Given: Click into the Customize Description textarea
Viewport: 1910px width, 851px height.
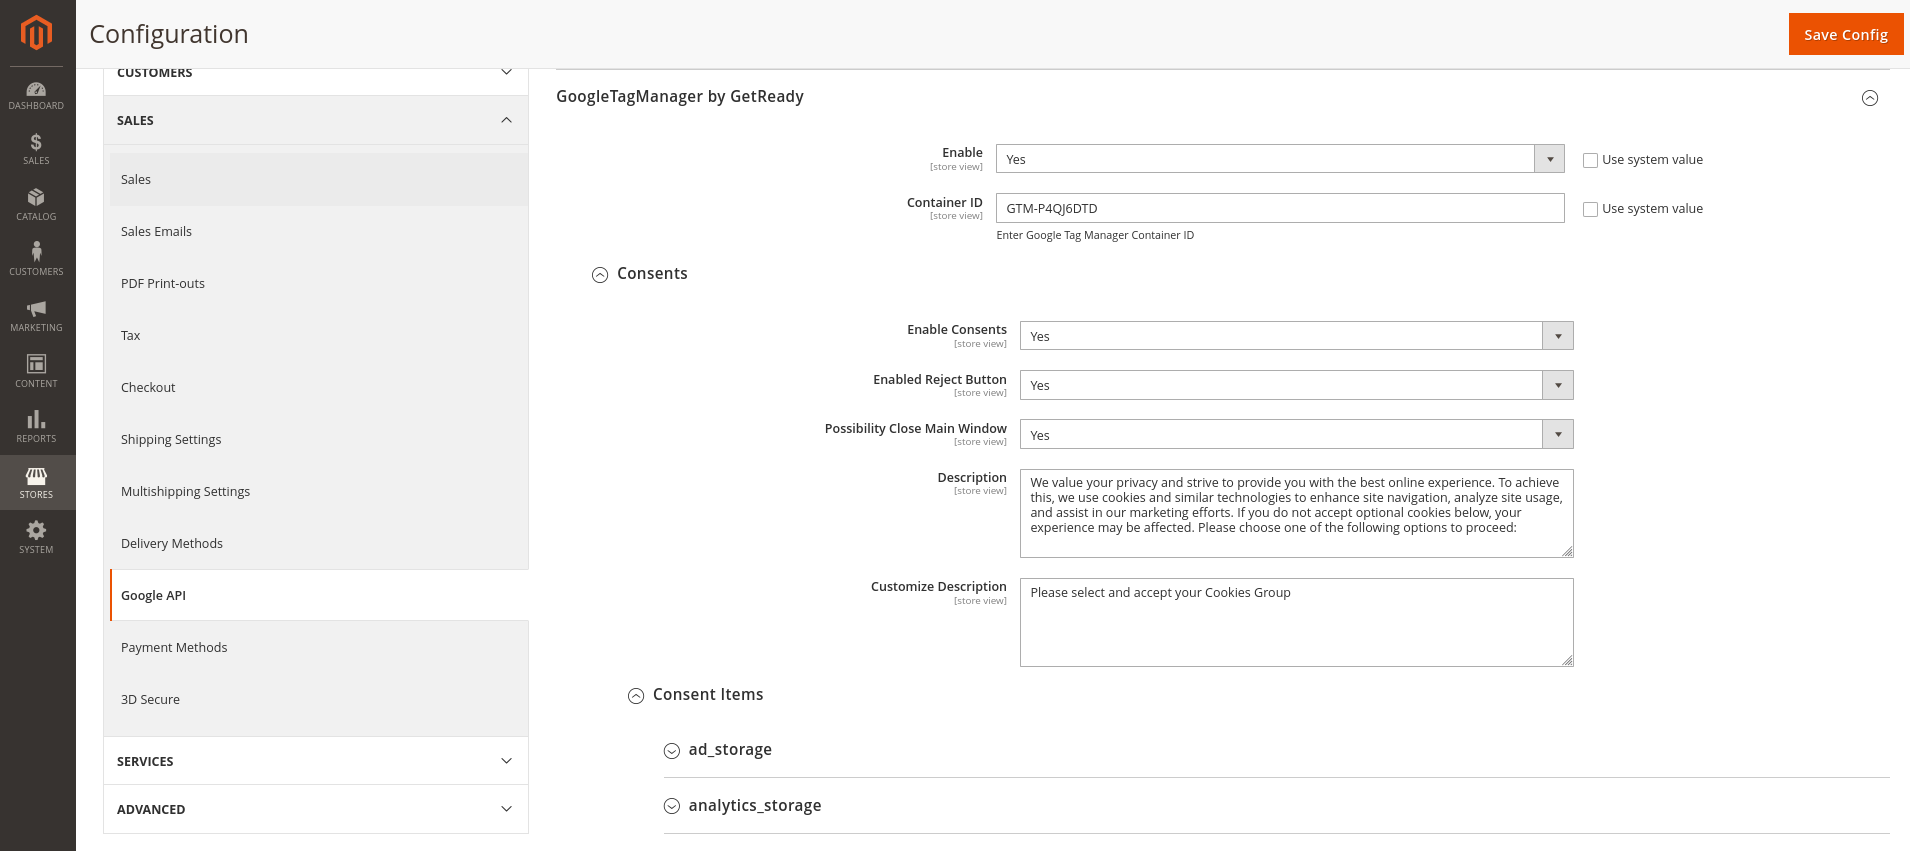Looking at the screenshot, I should coord(1296,622).
